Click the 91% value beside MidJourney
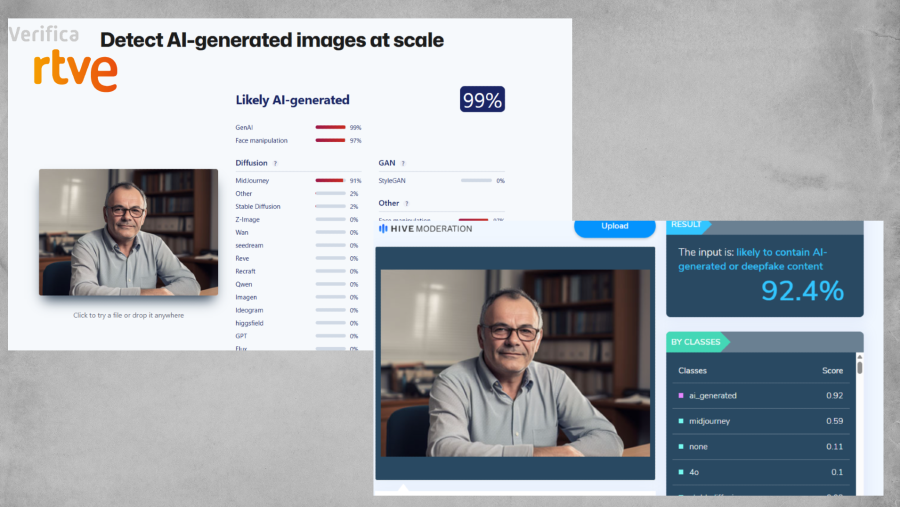Image resolution: width=900 pixels, height=507 pixels. tap(355, 181)
